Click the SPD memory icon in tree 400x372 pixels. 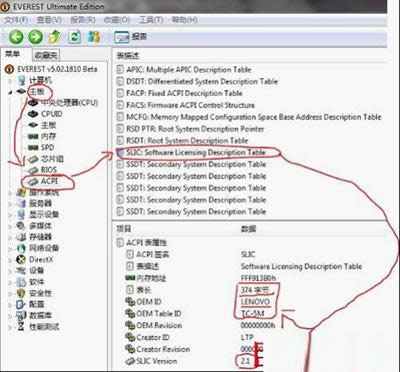pos(33,148)
